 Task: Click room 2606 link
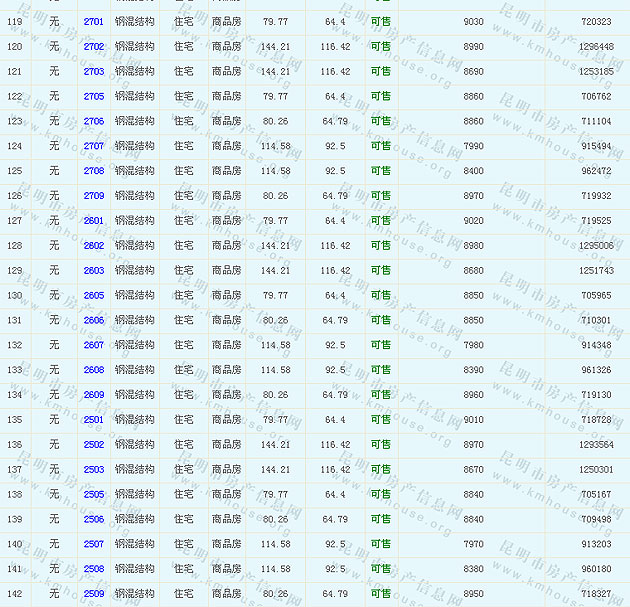pos(93,321)
